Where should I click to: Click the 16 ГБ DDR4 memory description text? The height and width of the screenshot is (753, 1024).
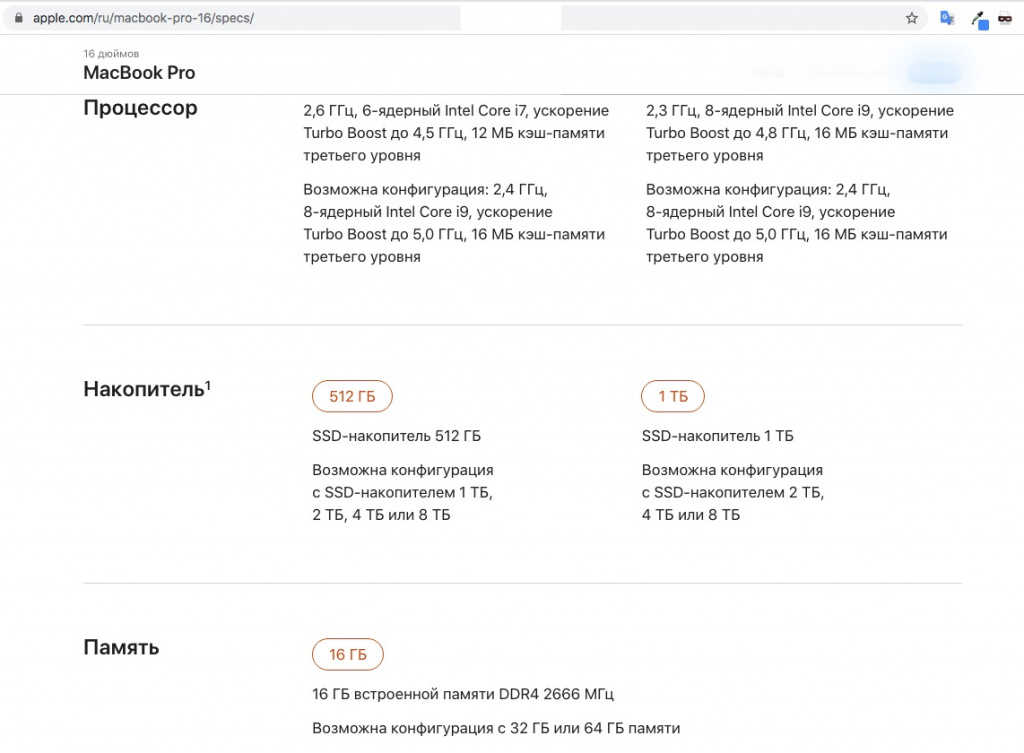pyautogui.click(x=464, y=694)
